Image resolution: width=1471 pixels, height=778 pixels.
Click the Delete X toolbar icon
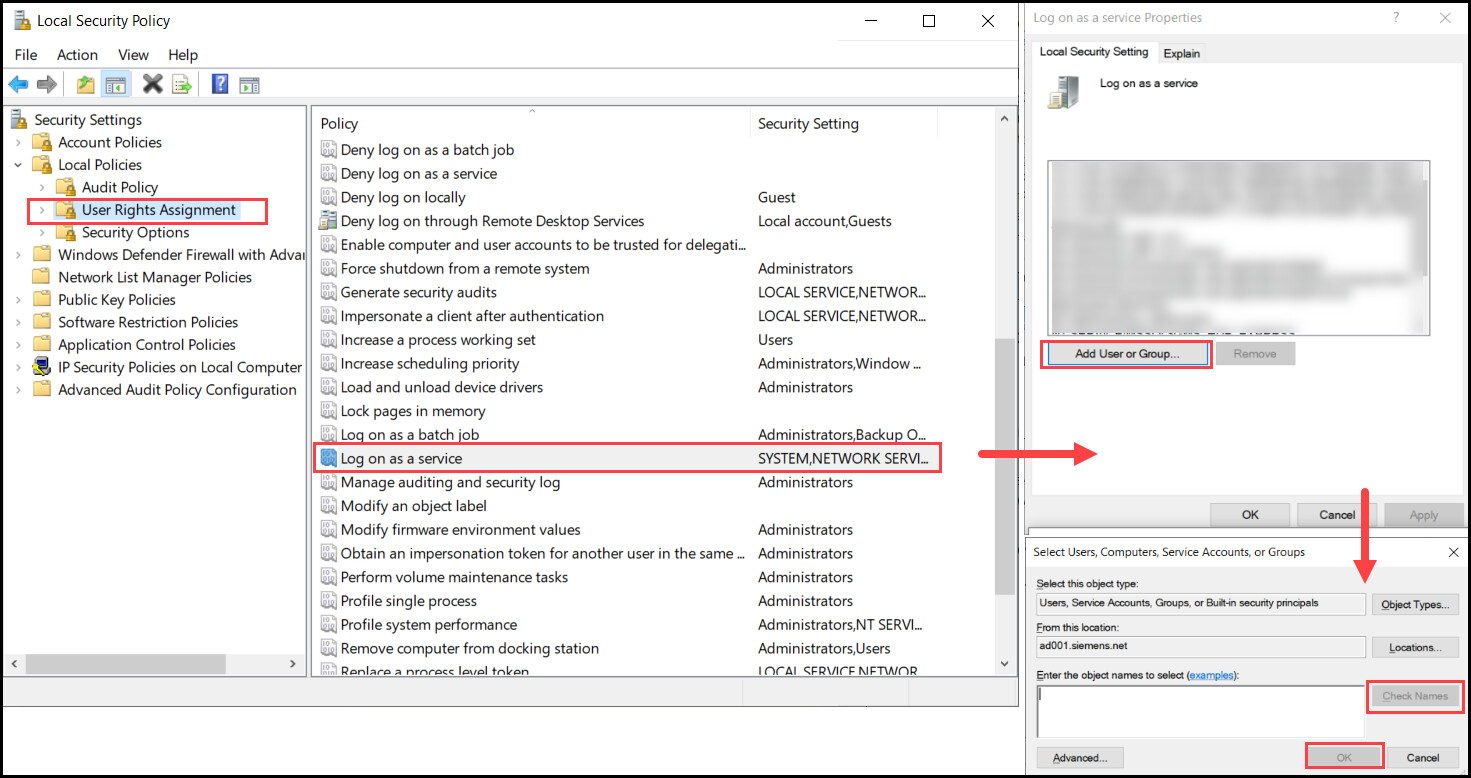coord(152,85)
